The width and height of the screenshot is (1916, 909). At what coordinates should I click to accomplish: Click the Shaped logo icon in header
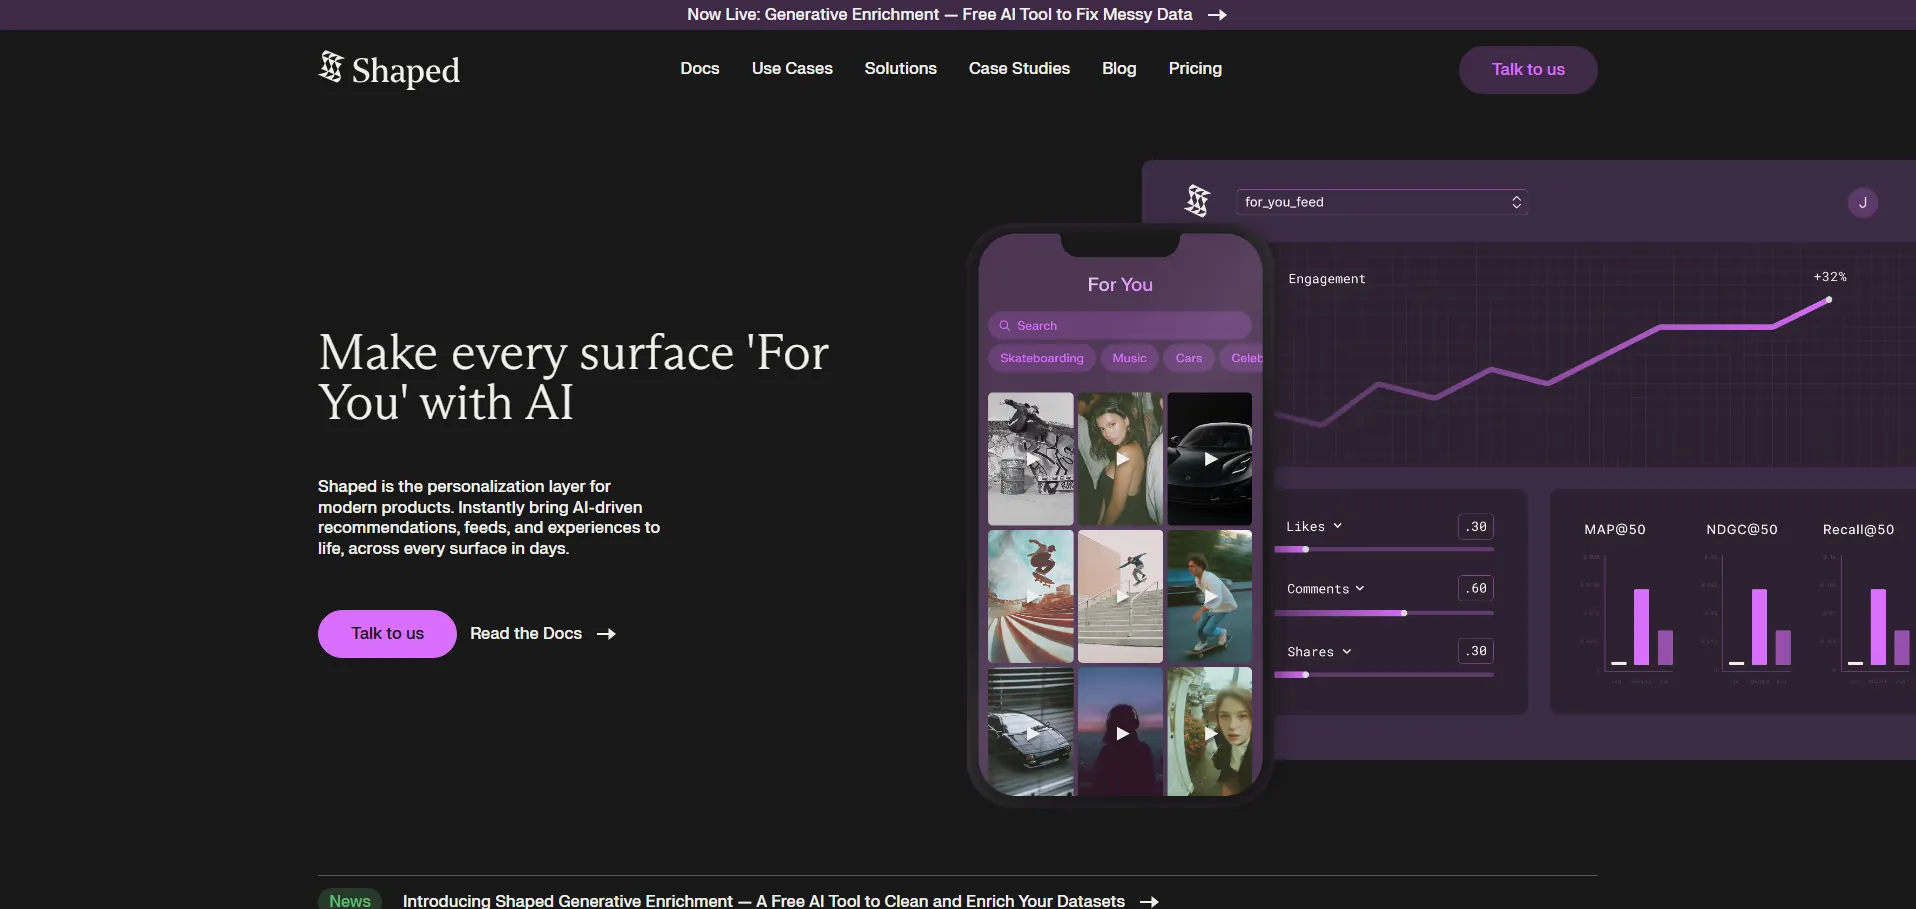330,67
